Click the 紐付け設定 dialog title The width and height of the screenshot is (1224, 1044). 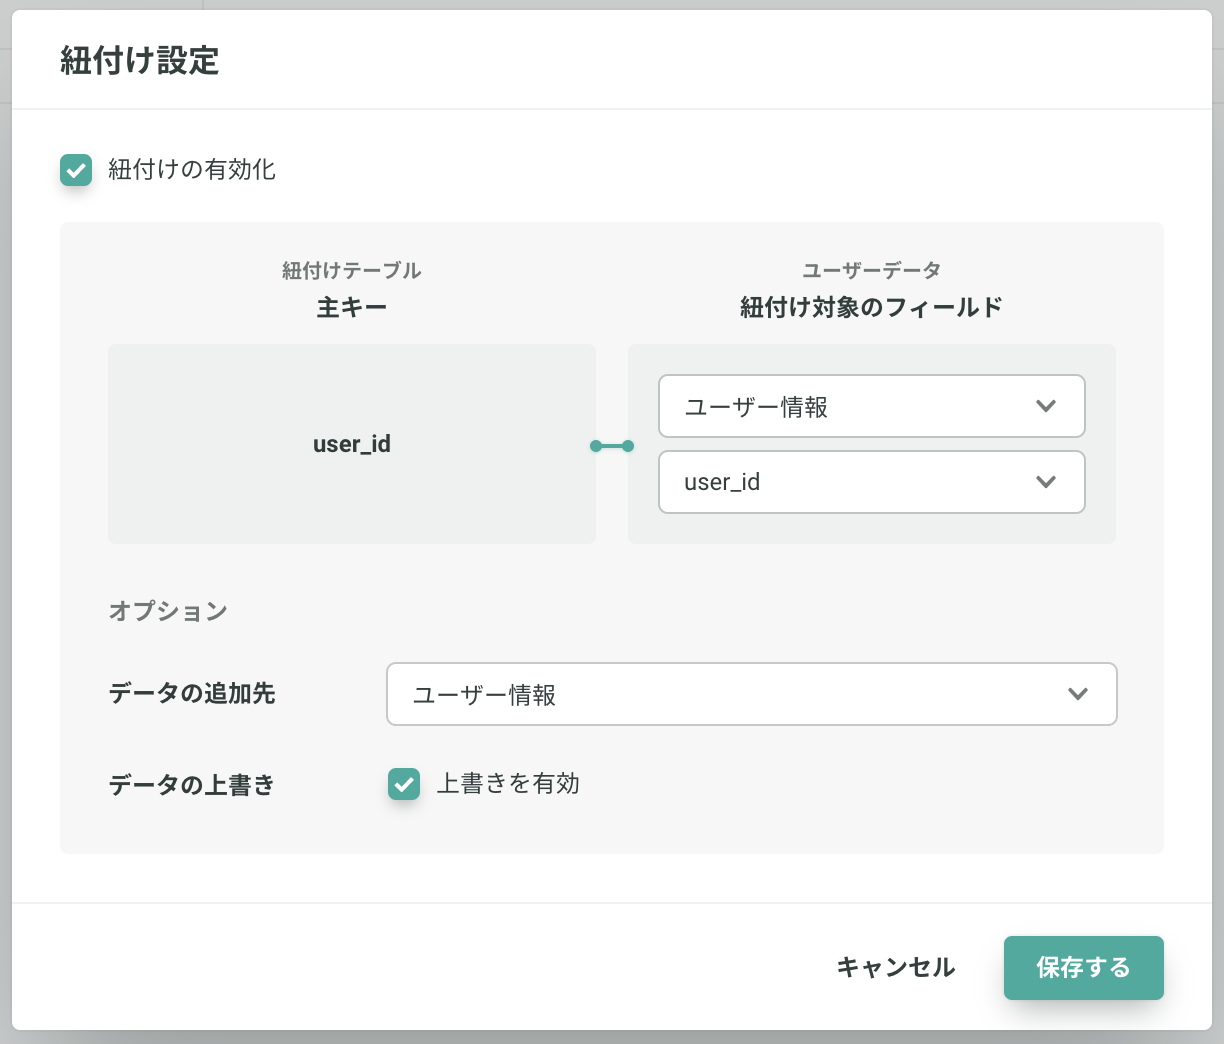coord(139,60)
